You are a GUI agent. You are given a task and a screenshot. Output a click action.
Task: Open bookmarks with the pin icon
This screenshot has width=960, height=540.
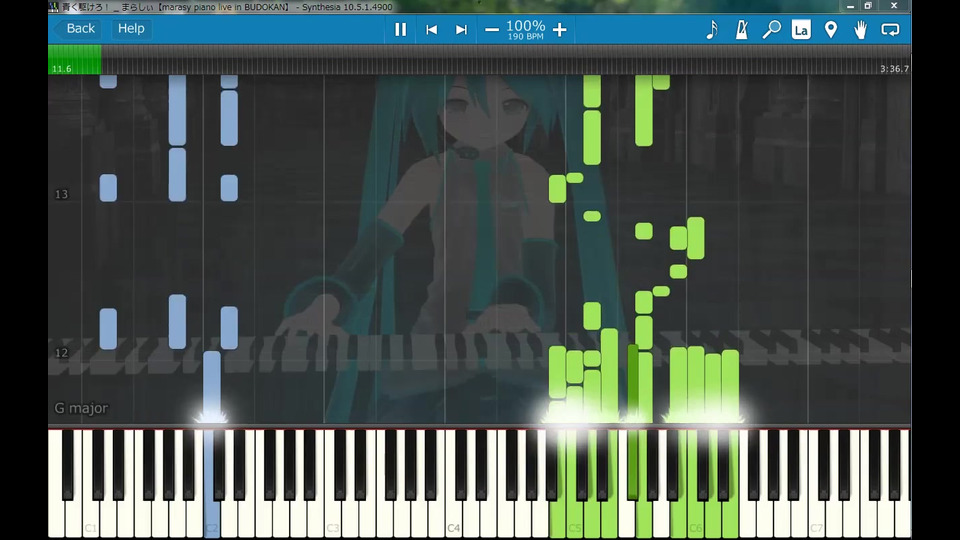[x=831, y=29]
